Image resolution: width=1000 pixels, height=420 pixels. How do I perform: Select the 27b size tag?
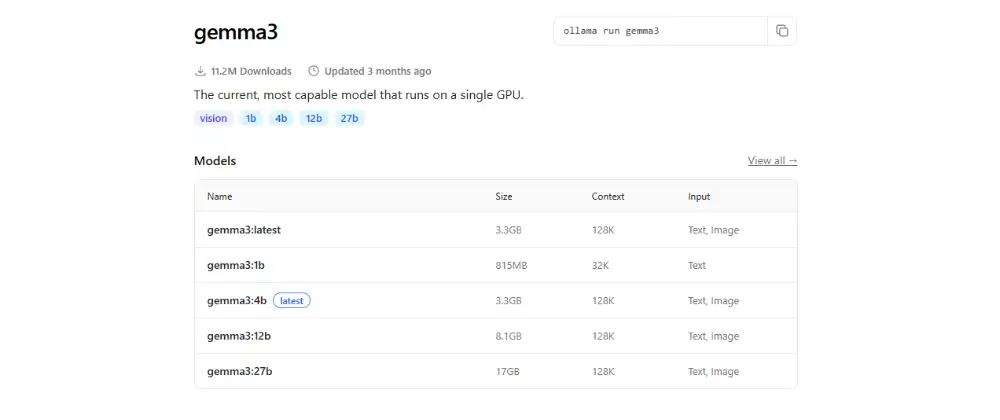(x=349, y=118)
